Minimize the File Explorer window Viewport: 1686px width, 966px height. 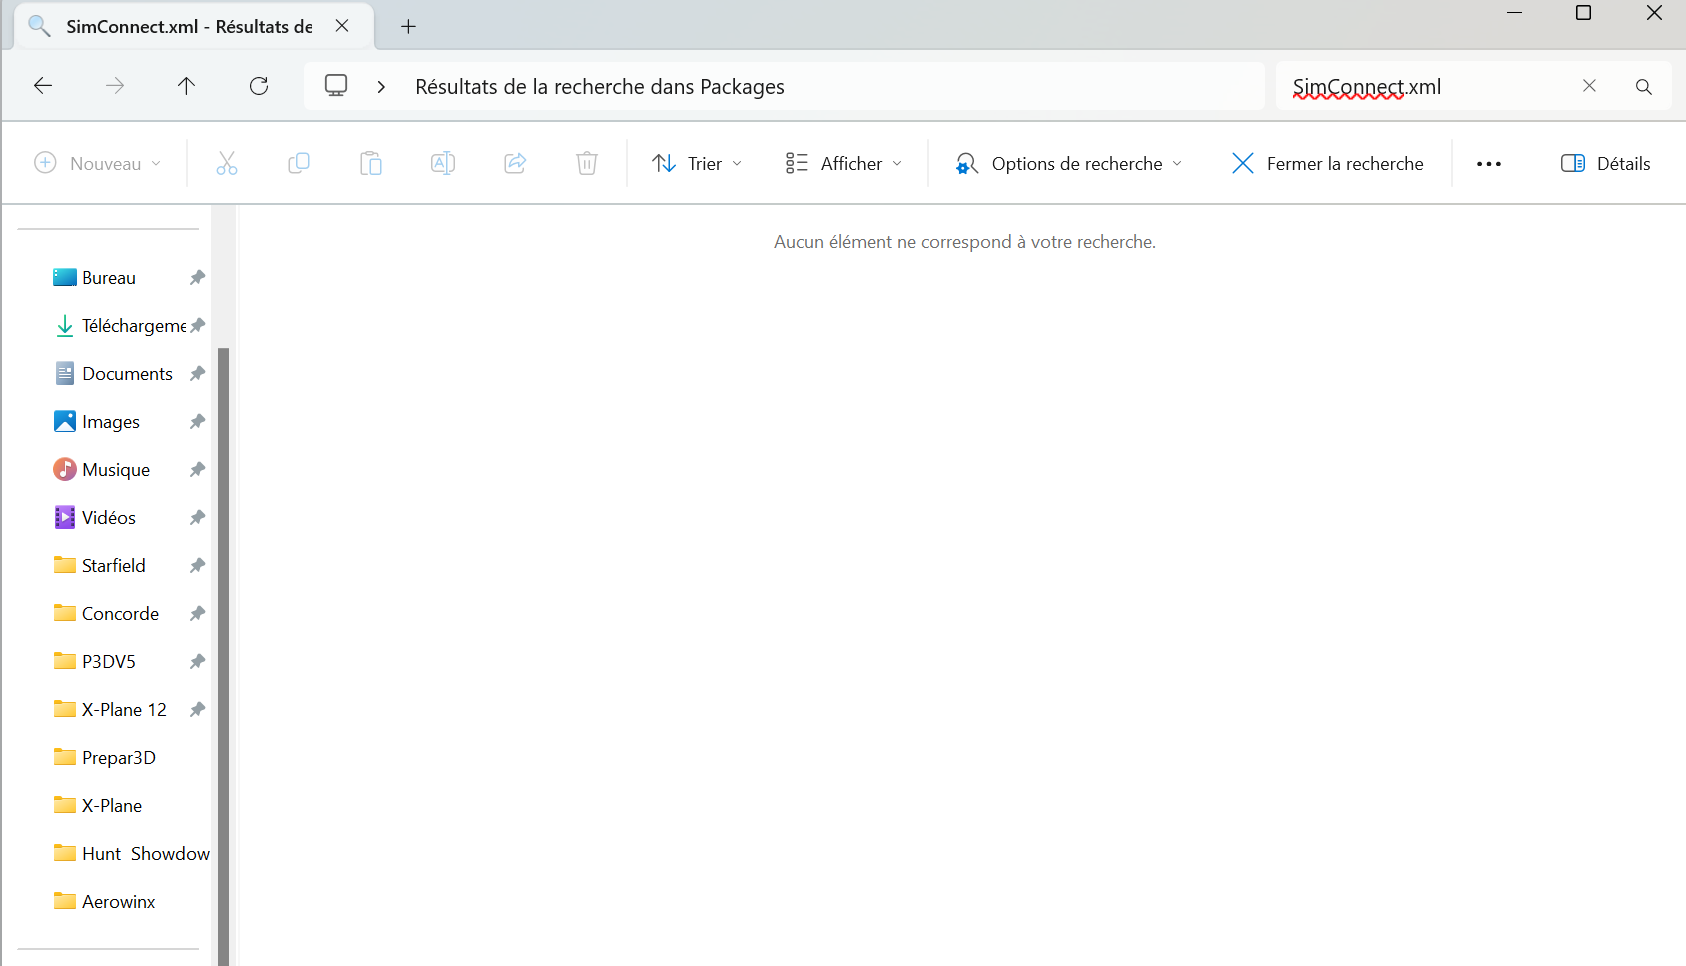coord(1514,13)
